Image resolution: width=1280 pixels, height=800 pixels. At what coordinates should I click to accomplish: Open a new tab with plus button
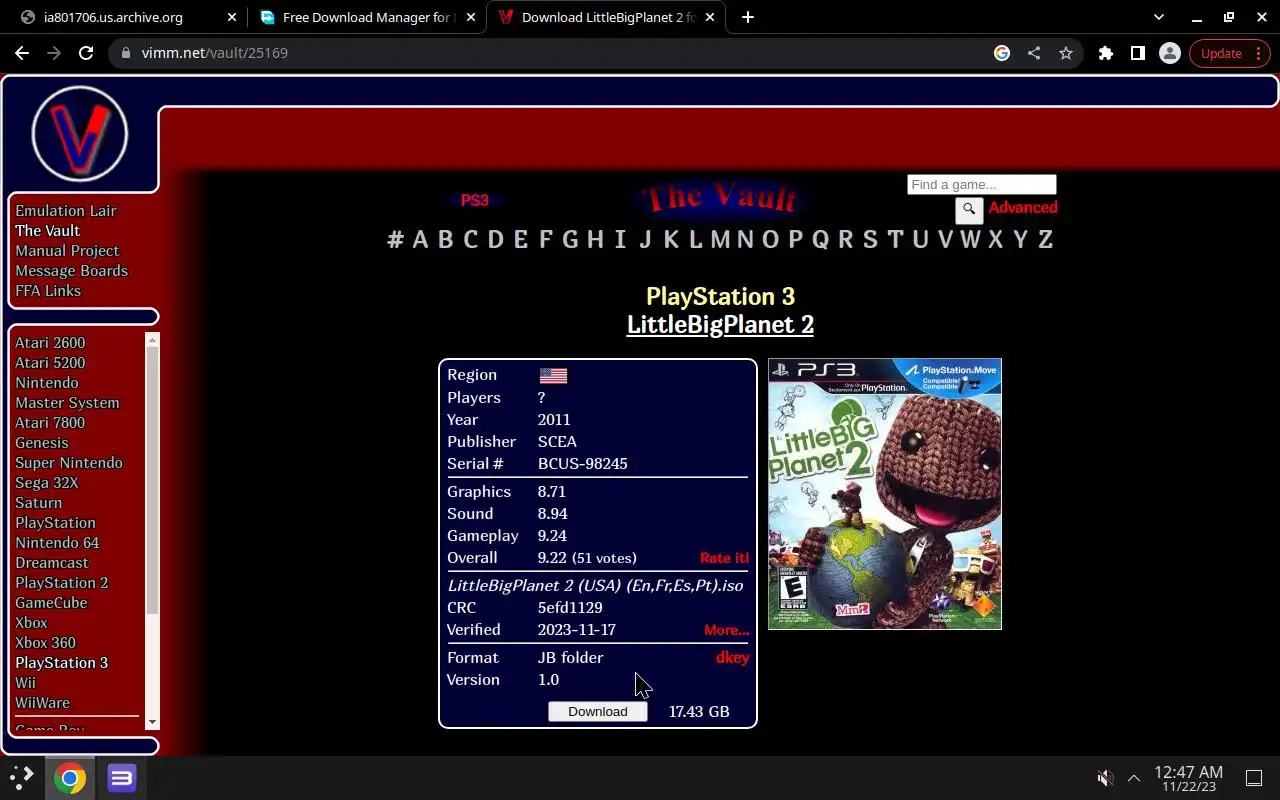[x=747, y=17]
